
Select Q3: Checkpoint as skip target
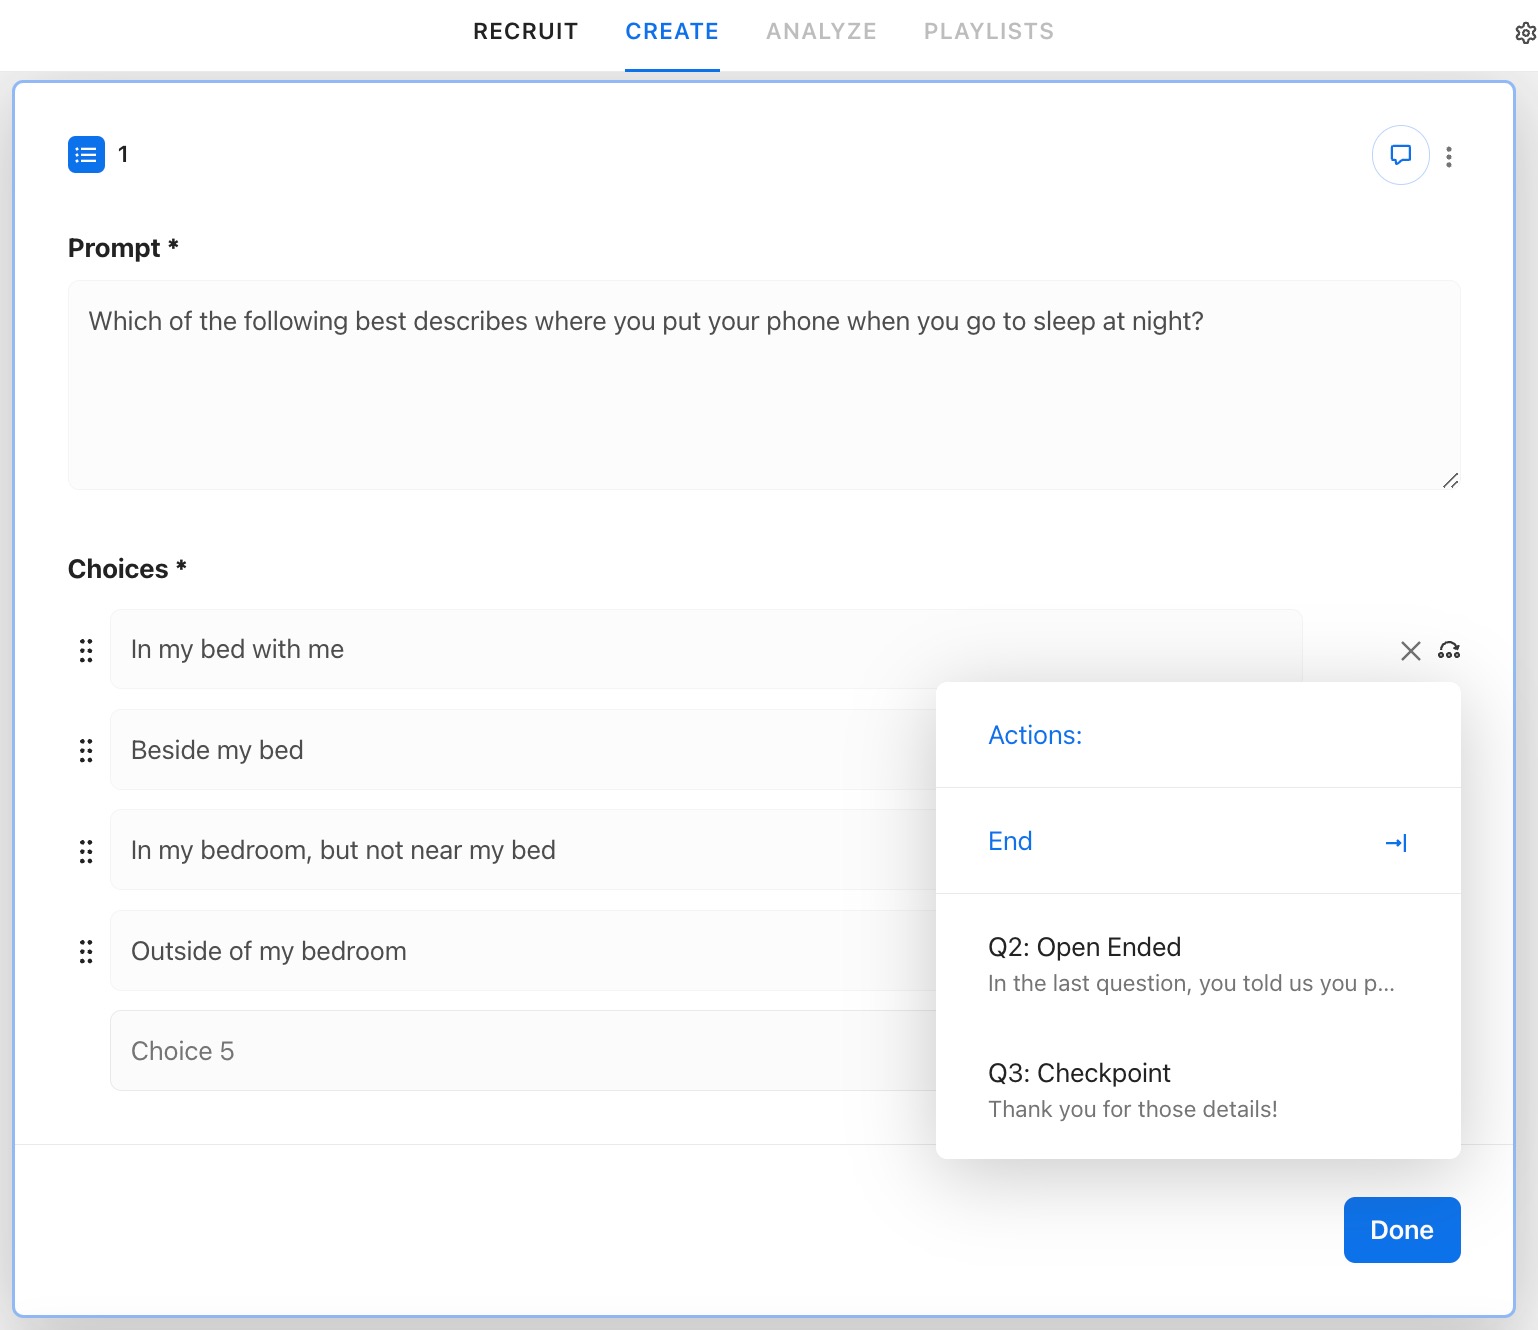click(x=1198, y=1090)
